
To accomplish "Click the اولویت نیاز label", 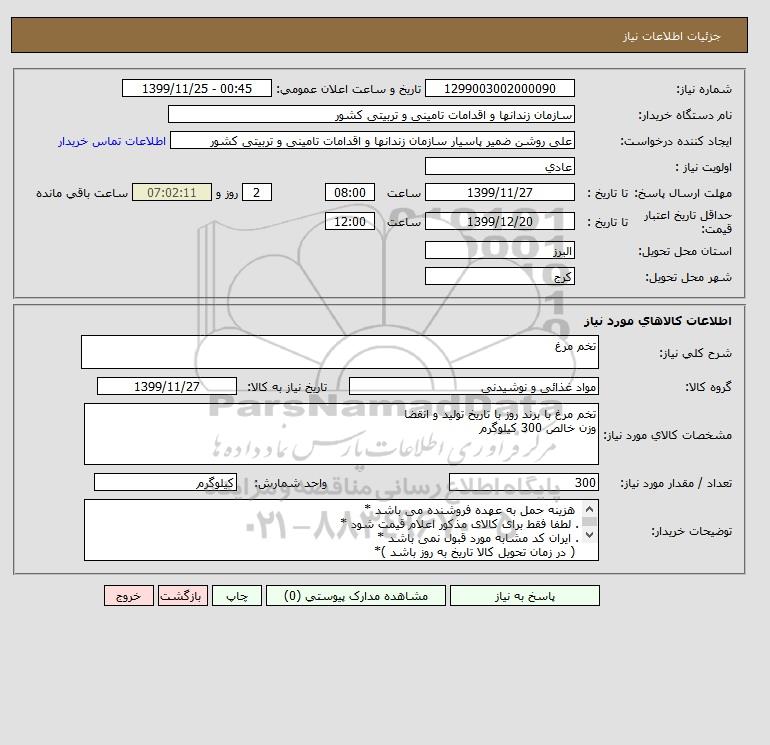I will click(x=704, y=167).
